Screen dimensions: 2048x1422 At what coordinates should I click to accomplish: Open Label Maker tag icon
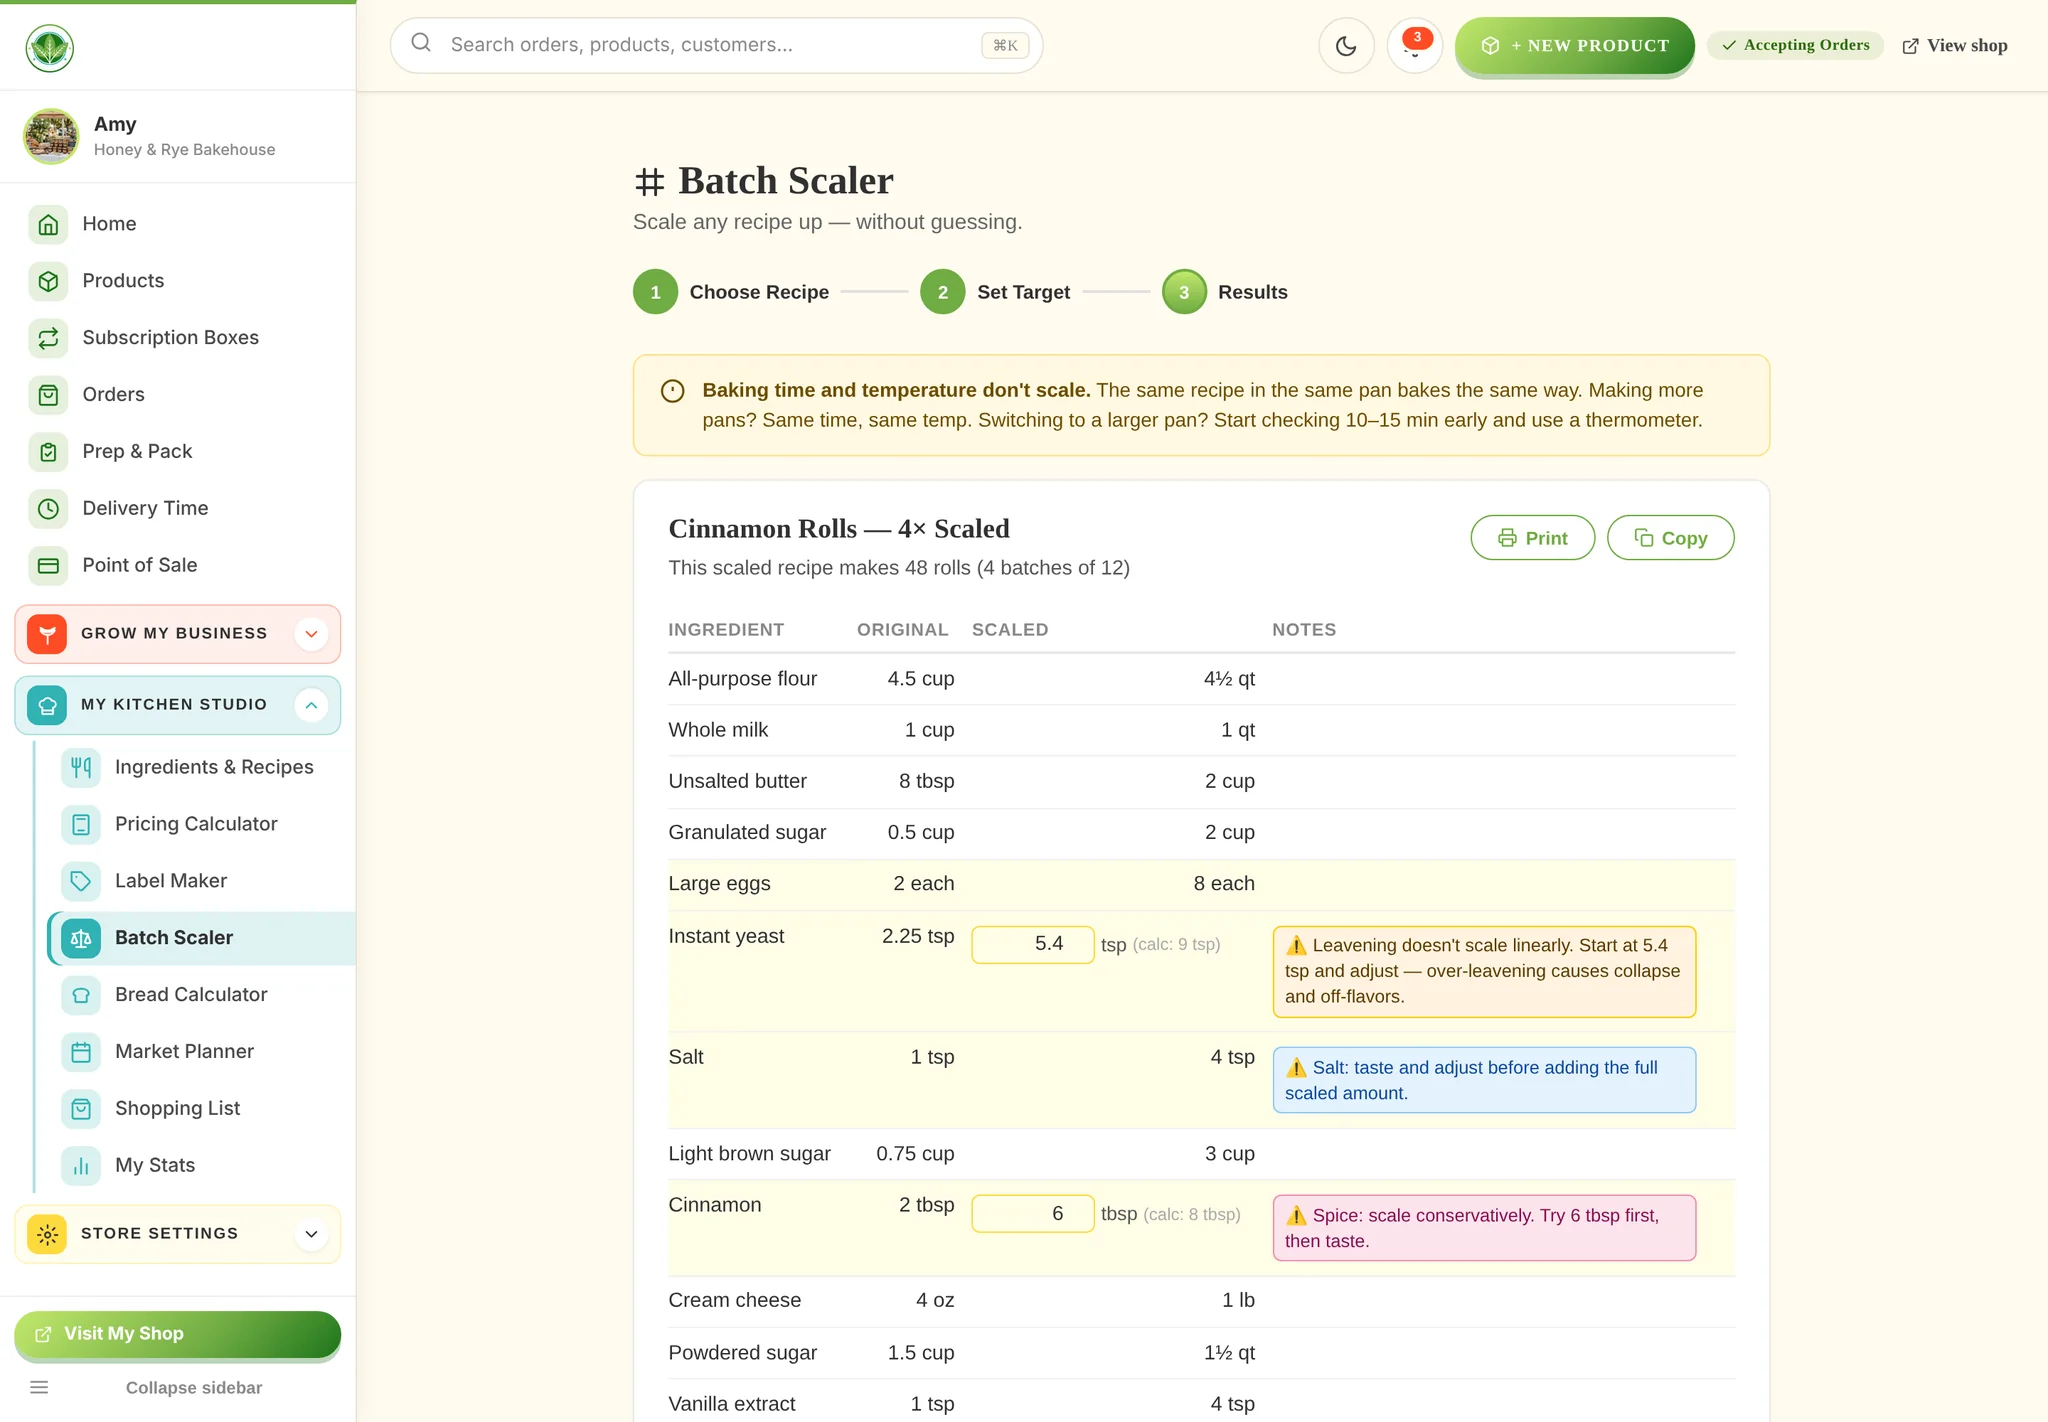click(x=81, y=881)
